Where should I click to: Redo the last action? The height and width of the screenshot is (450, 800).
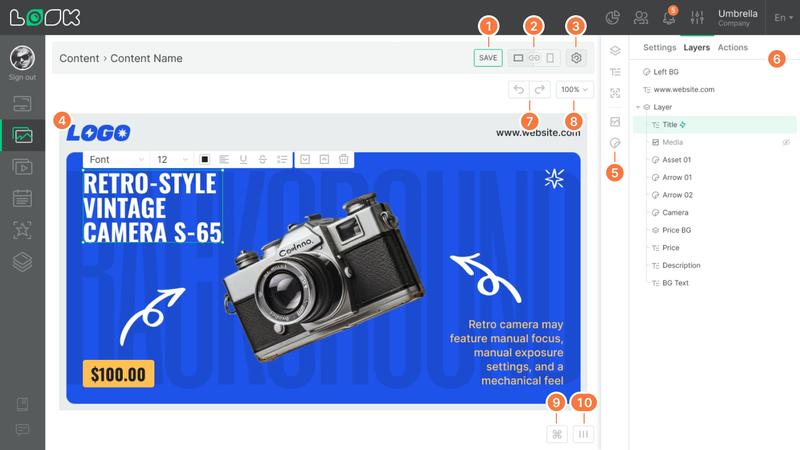point(540,90)
